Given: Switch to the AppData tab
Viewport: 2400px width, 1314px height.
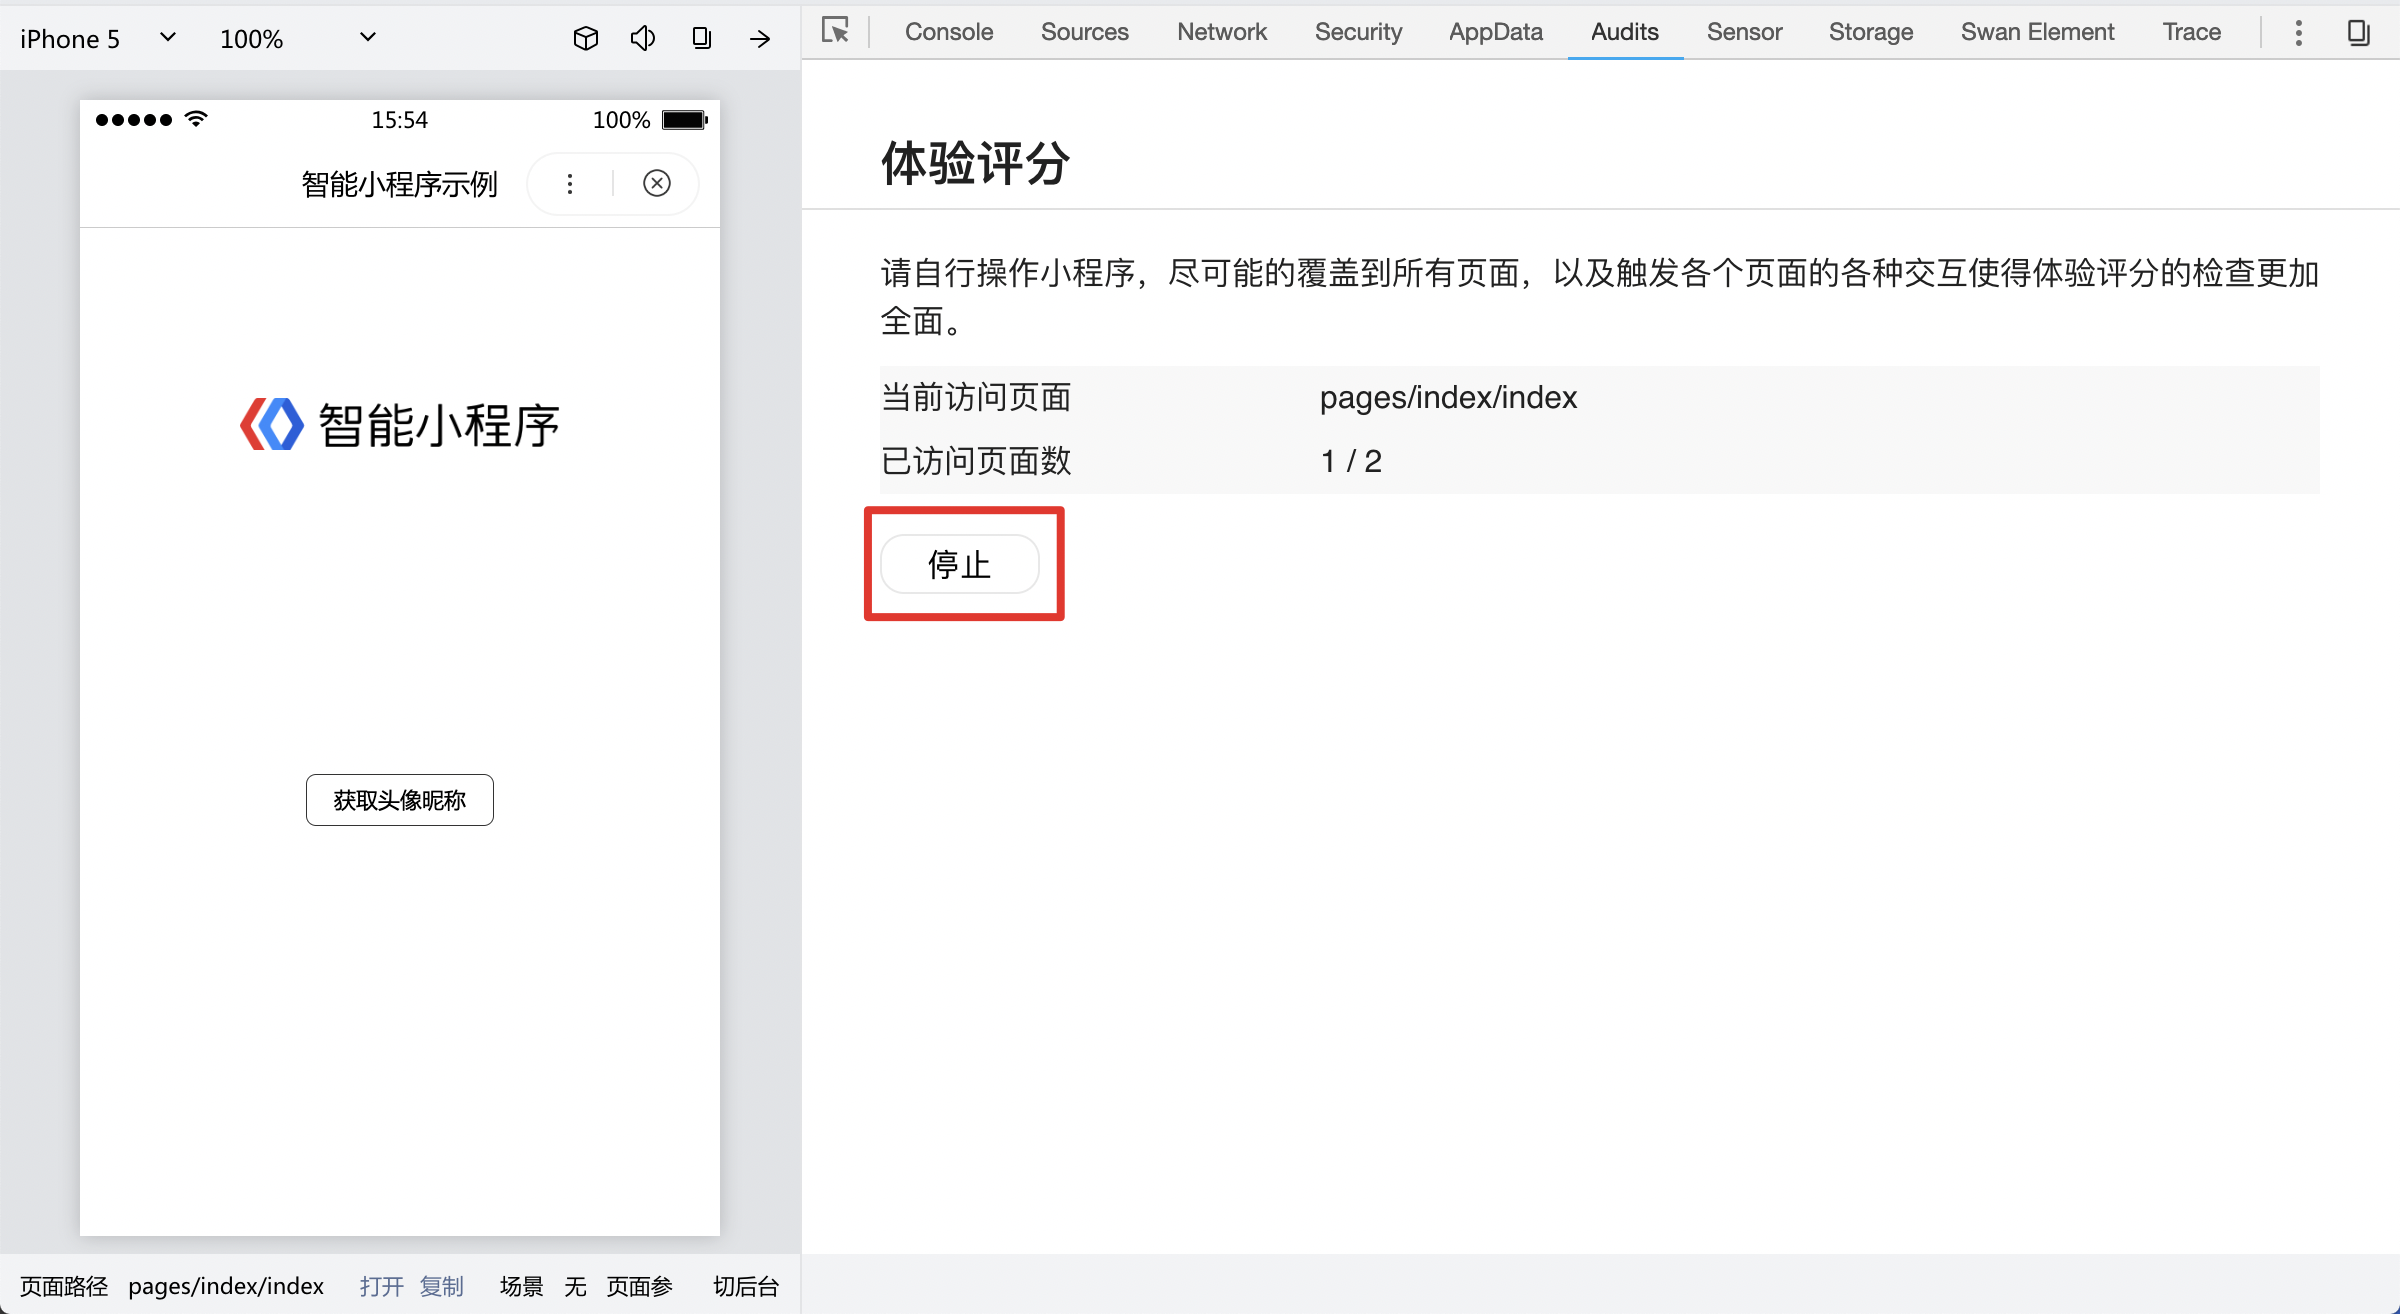Looking at the screenshot, I should tap(1496, 32).
